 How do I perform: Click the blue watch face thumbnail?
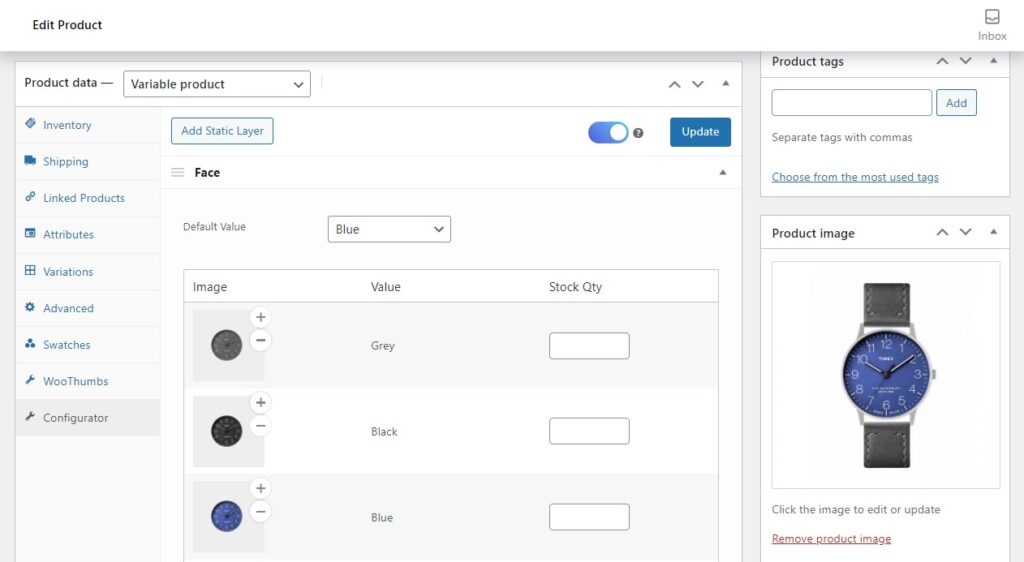pos(227,516)
